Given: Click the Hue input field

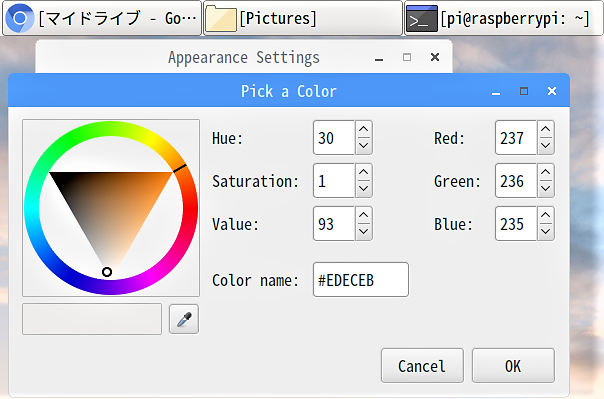Looking at the screenshot, I should pyautogui.click(x=334, y=138).
